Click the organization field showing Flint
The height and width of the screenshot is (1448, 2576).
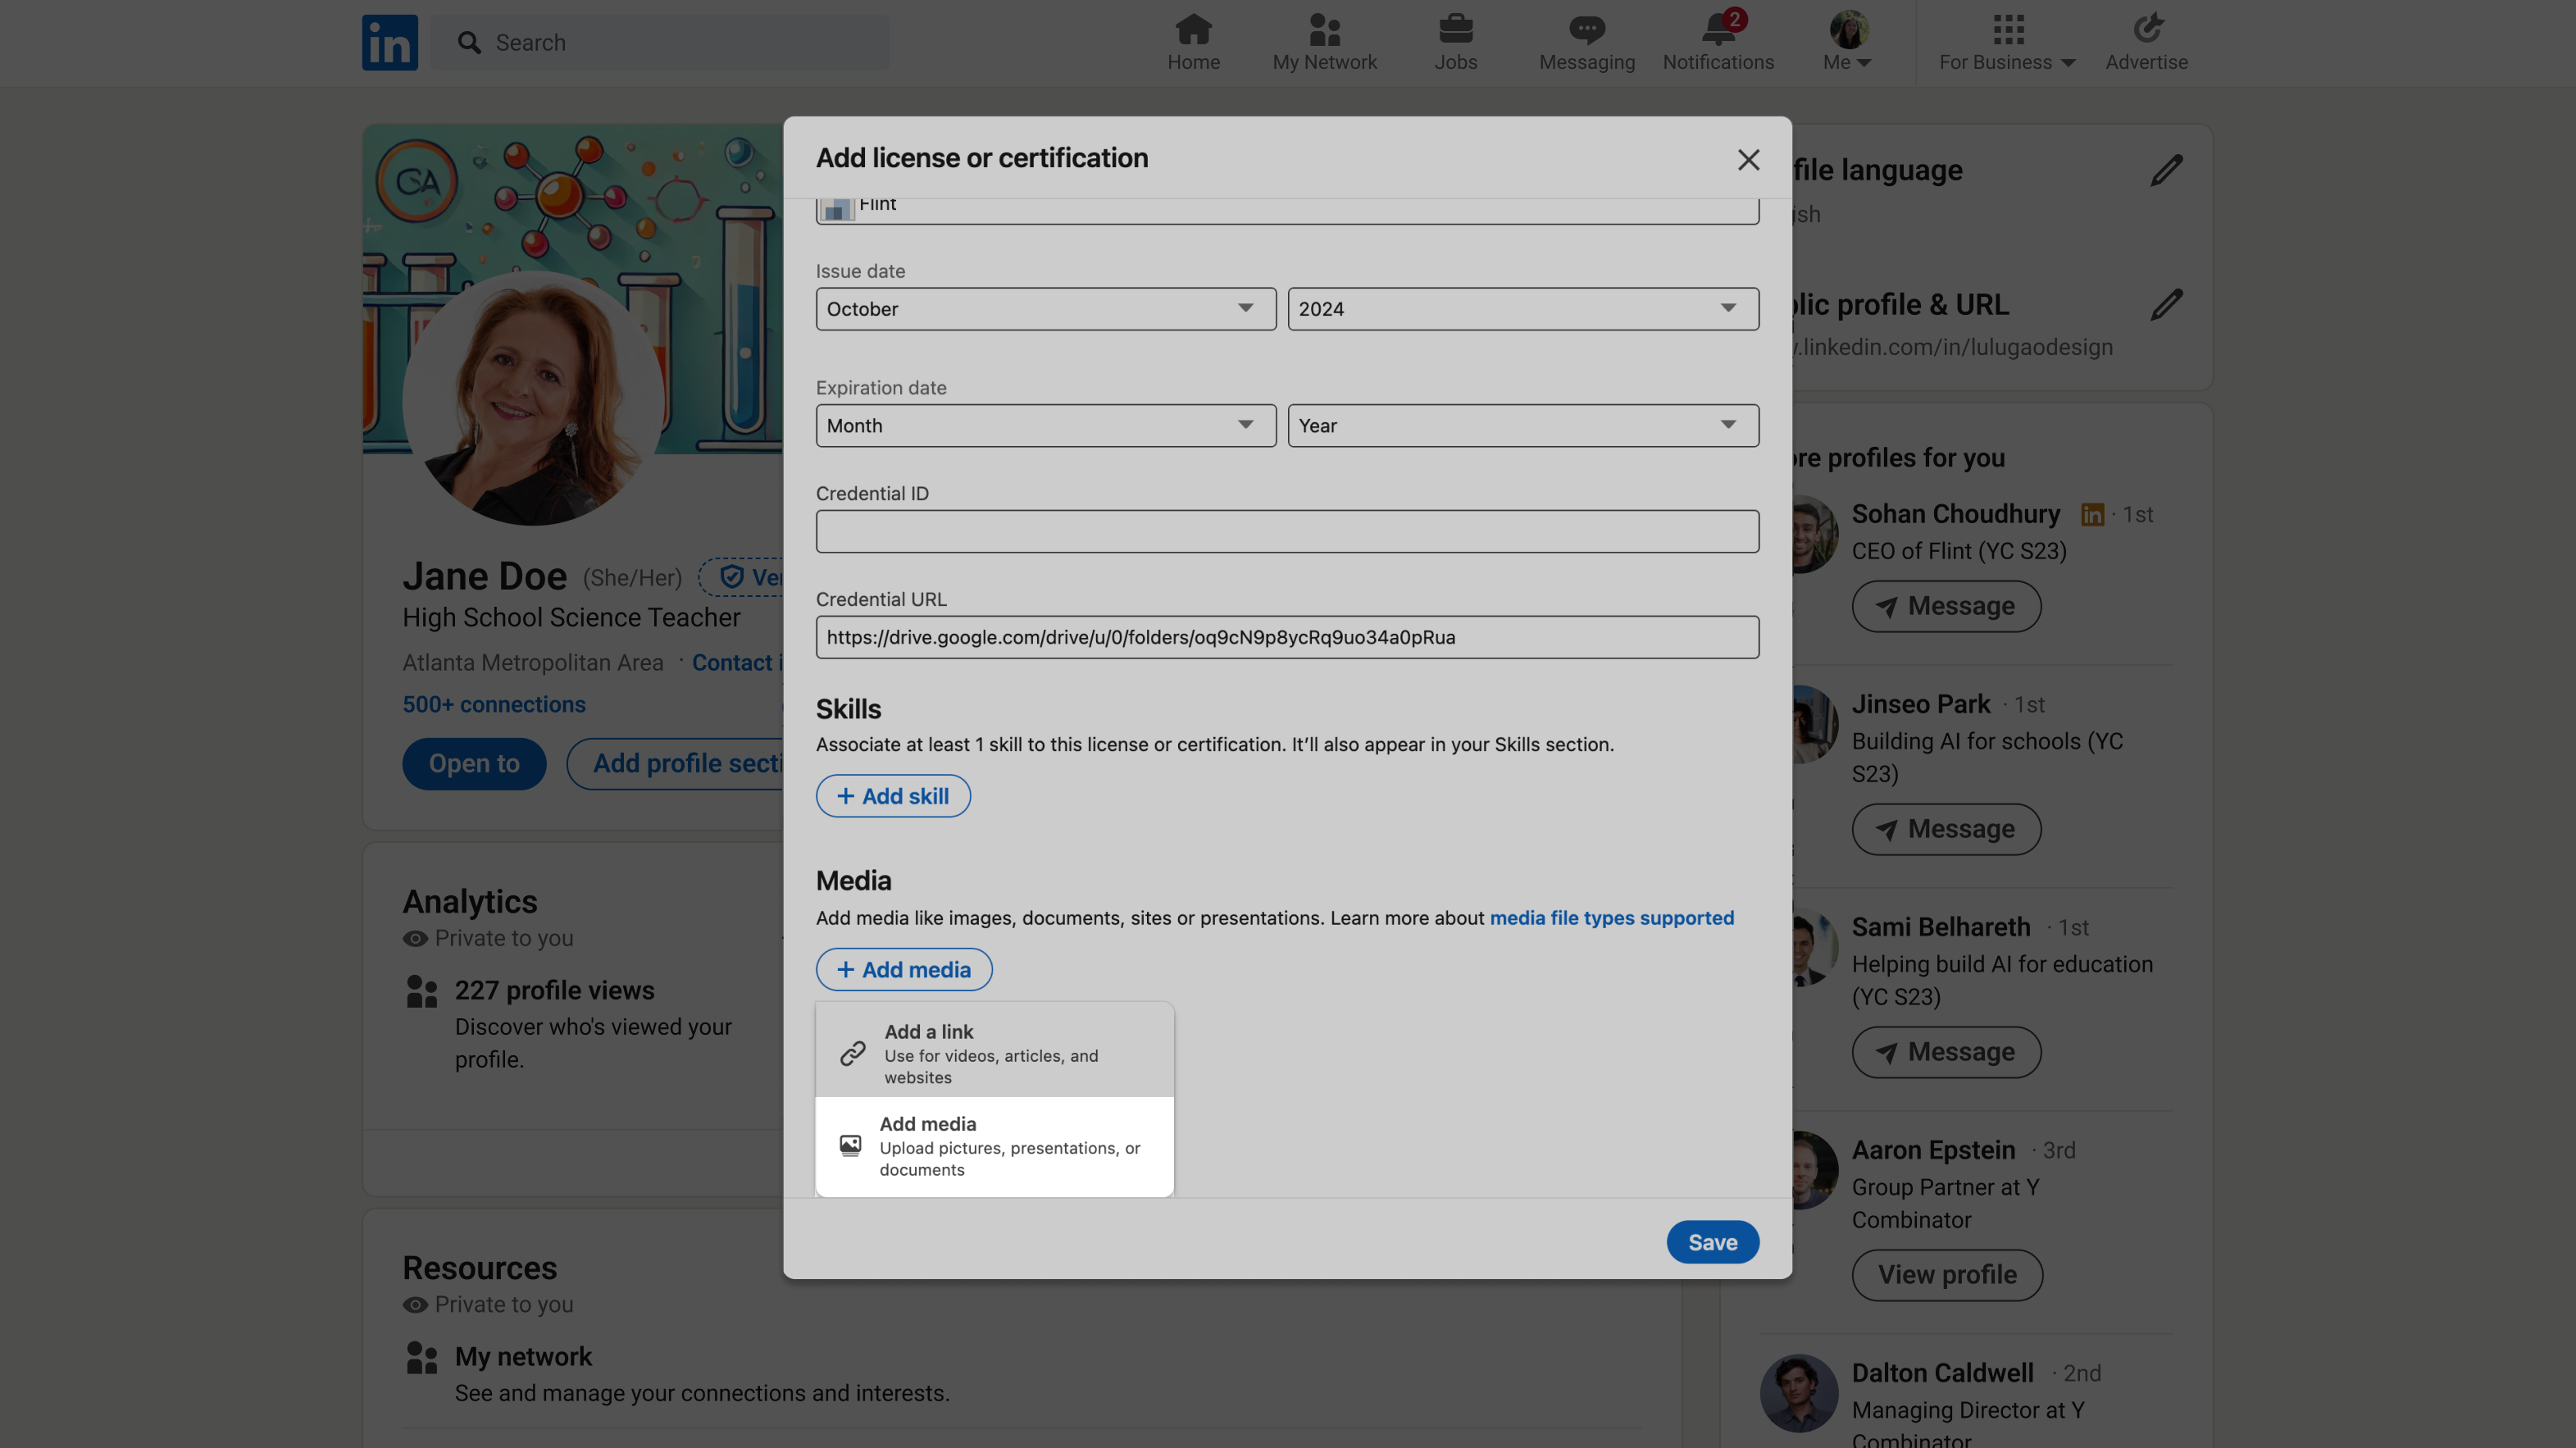[x=1287, y=210]
